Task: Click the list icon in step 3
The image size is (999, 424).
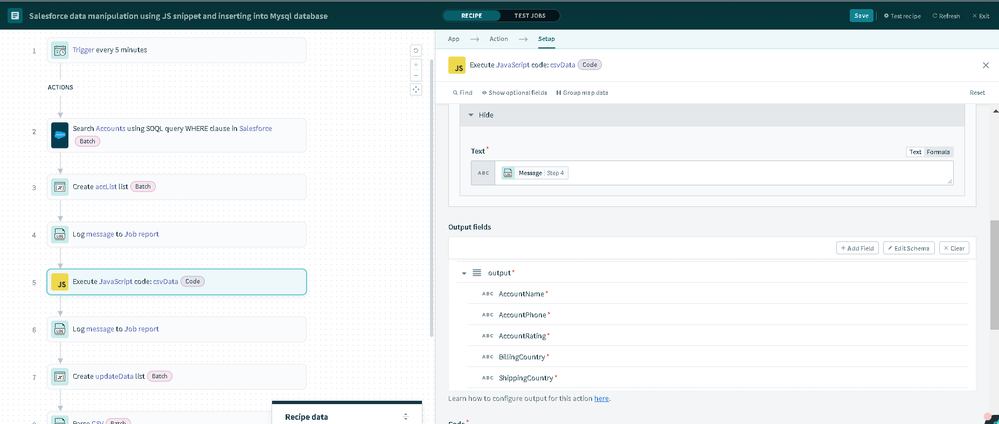Action: point(60,187)
